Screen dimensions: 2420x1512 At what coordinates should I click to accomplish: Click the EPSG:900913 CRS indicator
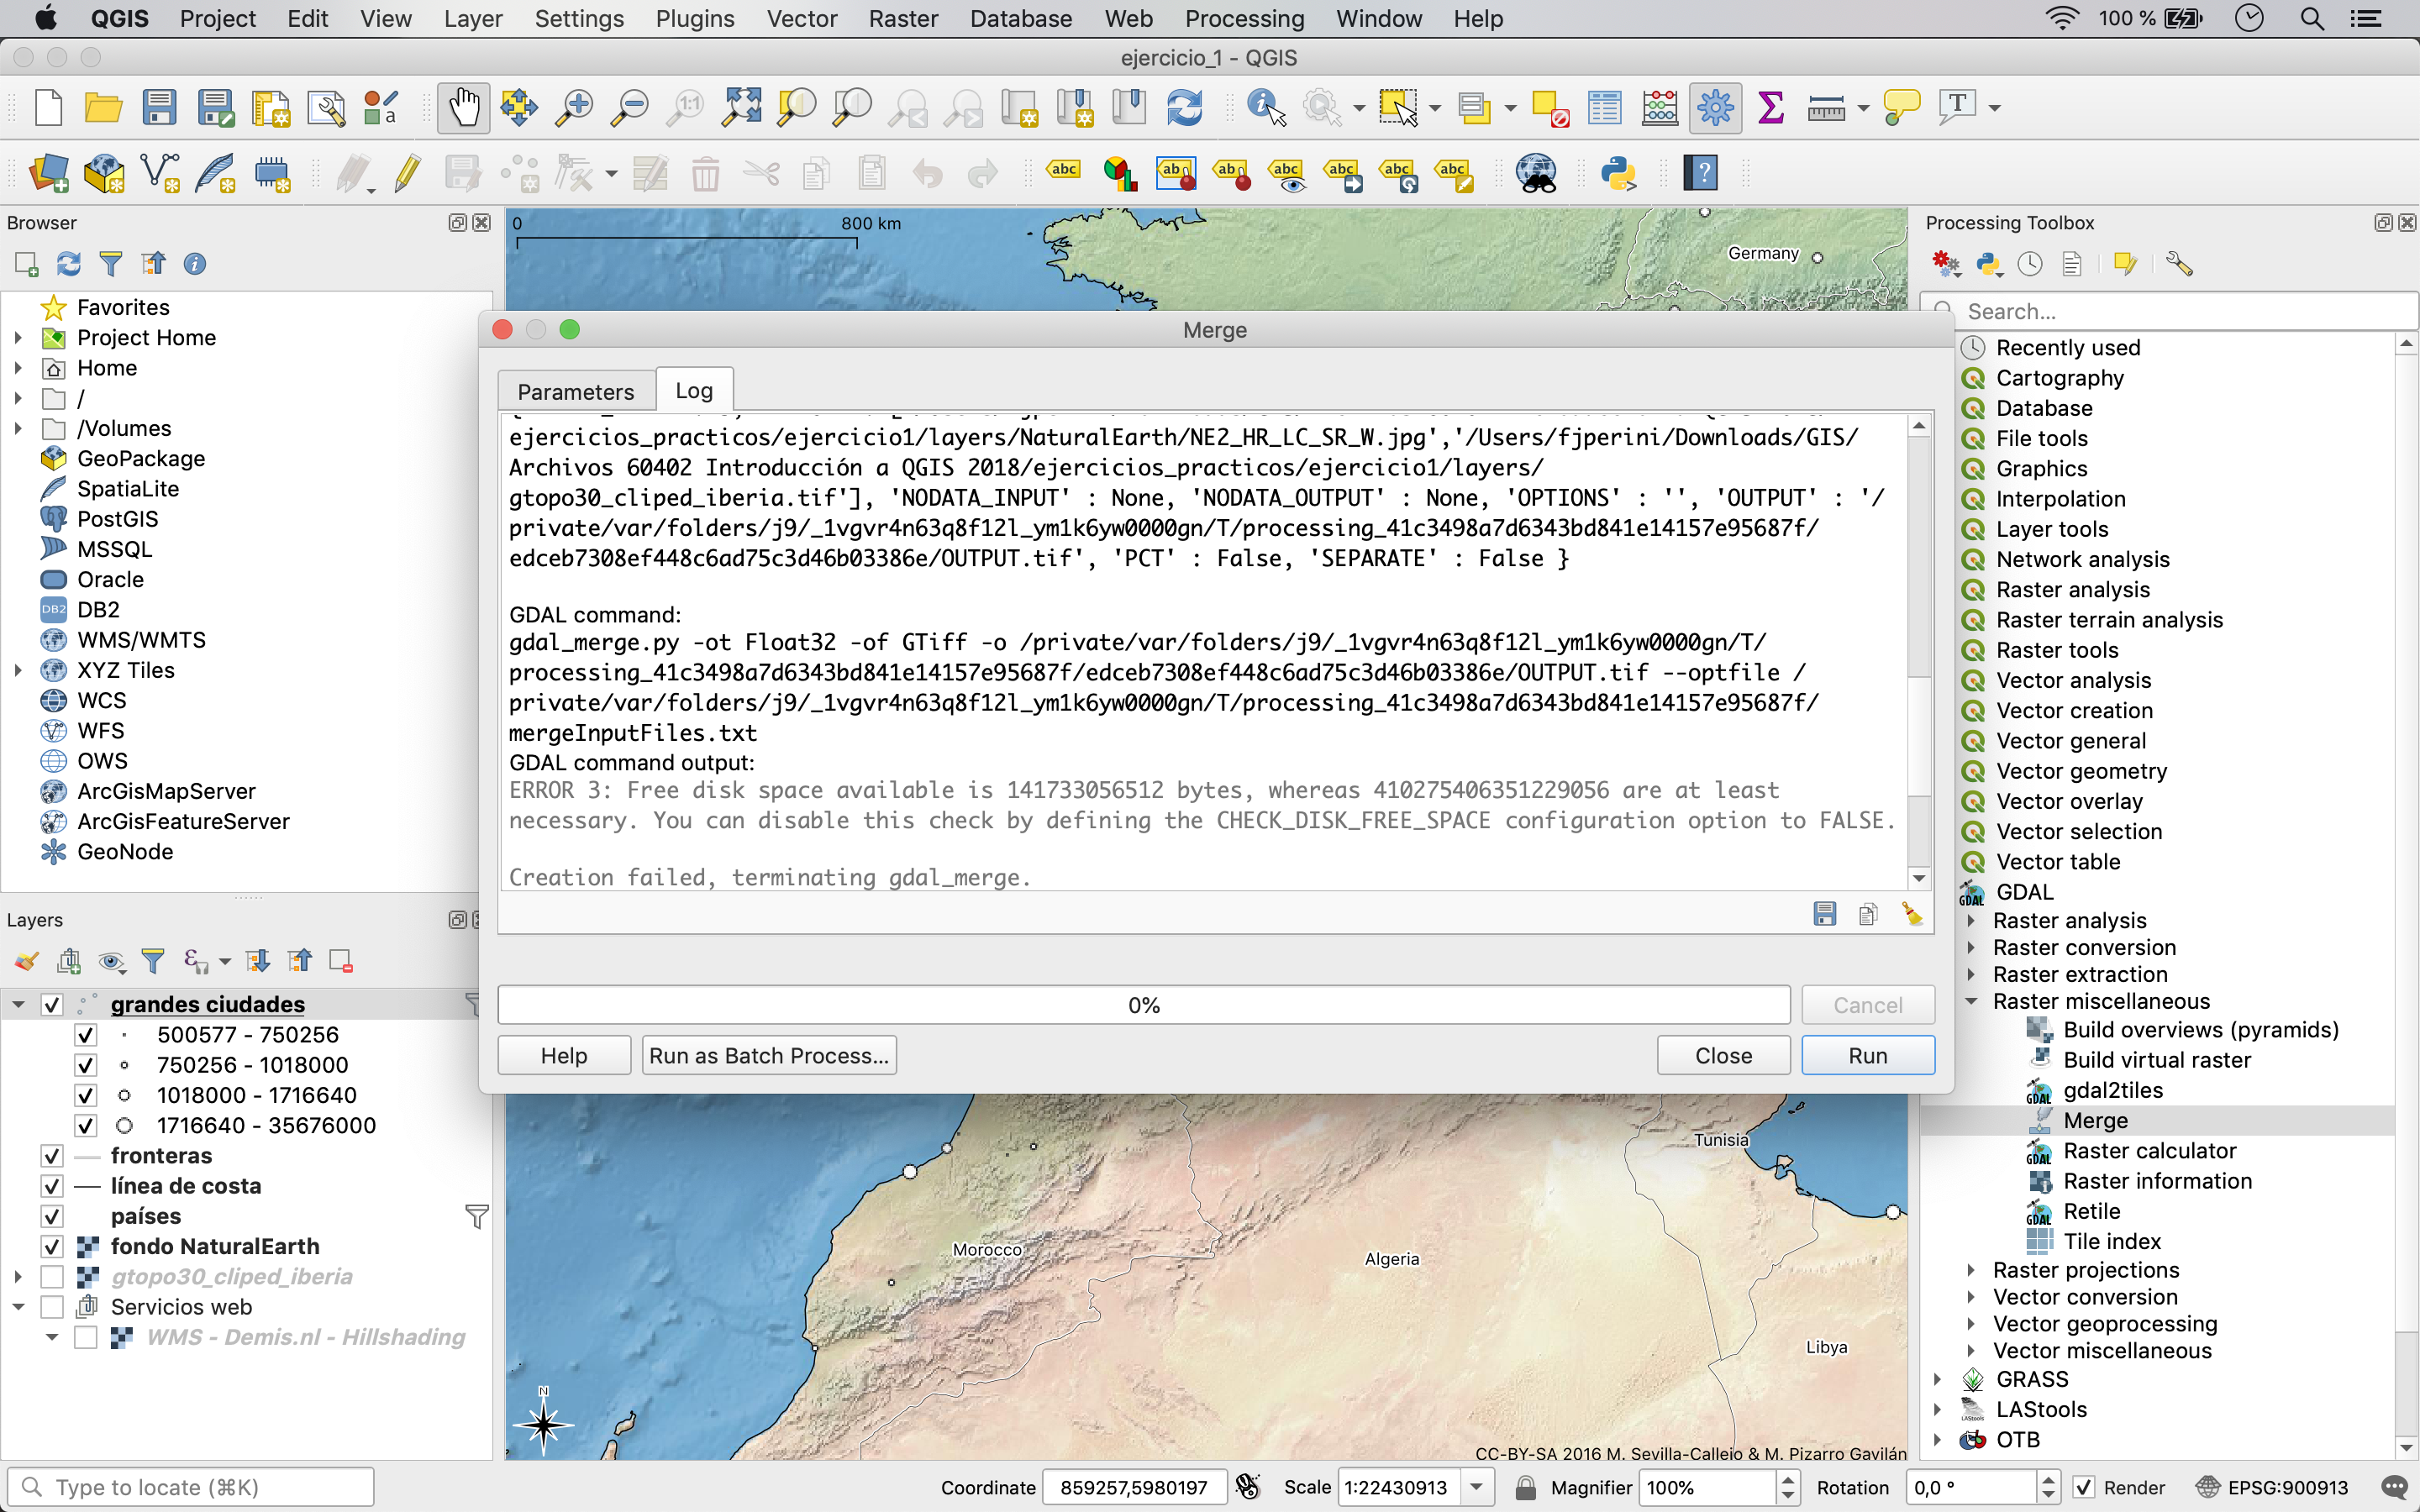(2271, 1487)
